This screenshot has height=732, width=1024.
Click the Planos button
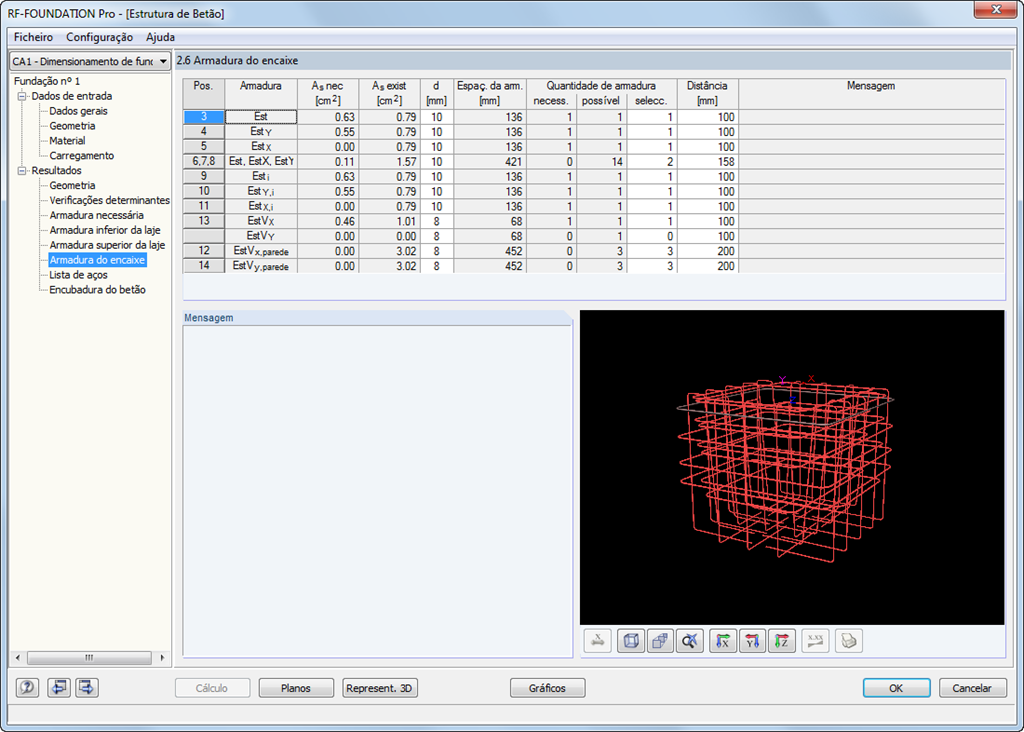pos(296,688)
